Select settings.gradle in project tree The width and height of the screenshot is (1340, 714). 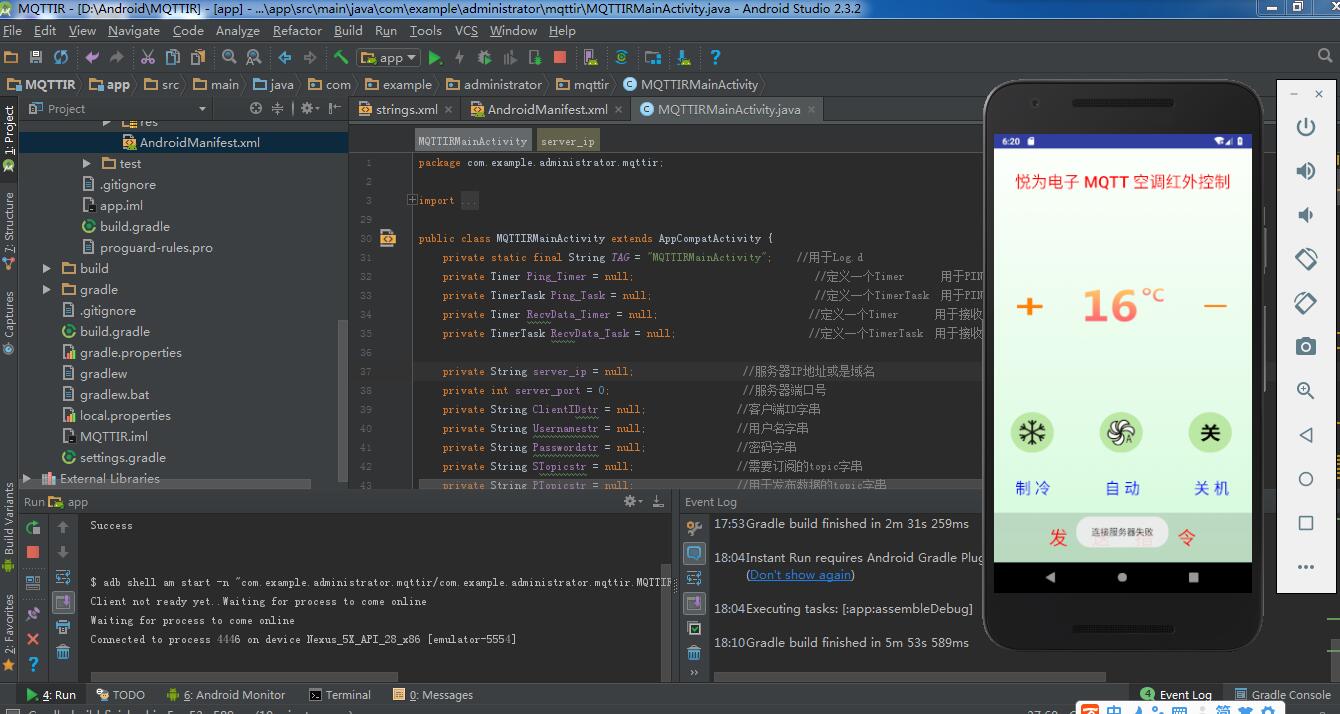123,457
